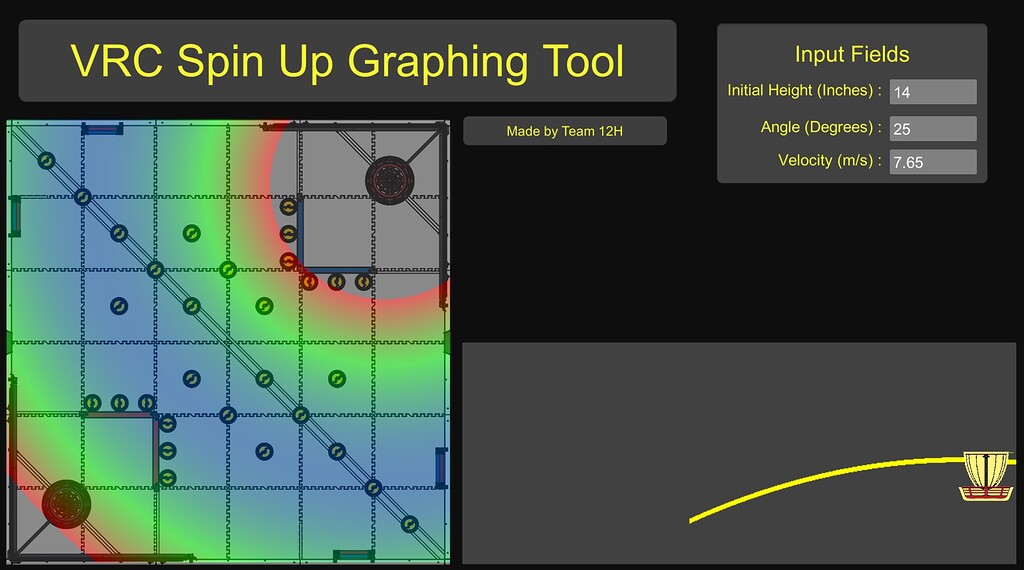Click the Angle (Degrees) label text
This screenshot has height=570, width=1024.
[x=821, y=128]
